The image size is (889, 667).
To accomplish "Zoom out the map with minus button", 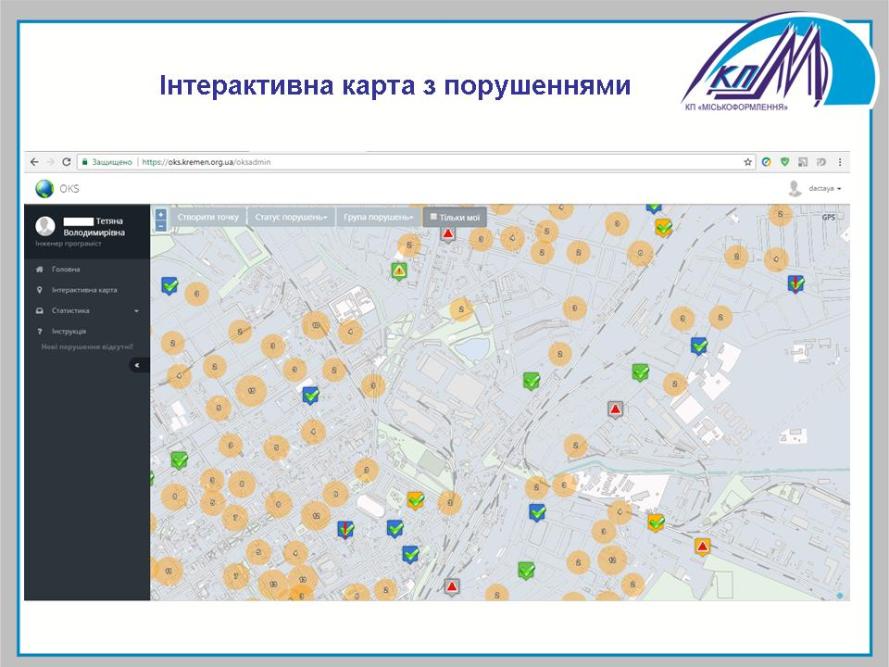I will pyautogui.click(x=161, y=226).
